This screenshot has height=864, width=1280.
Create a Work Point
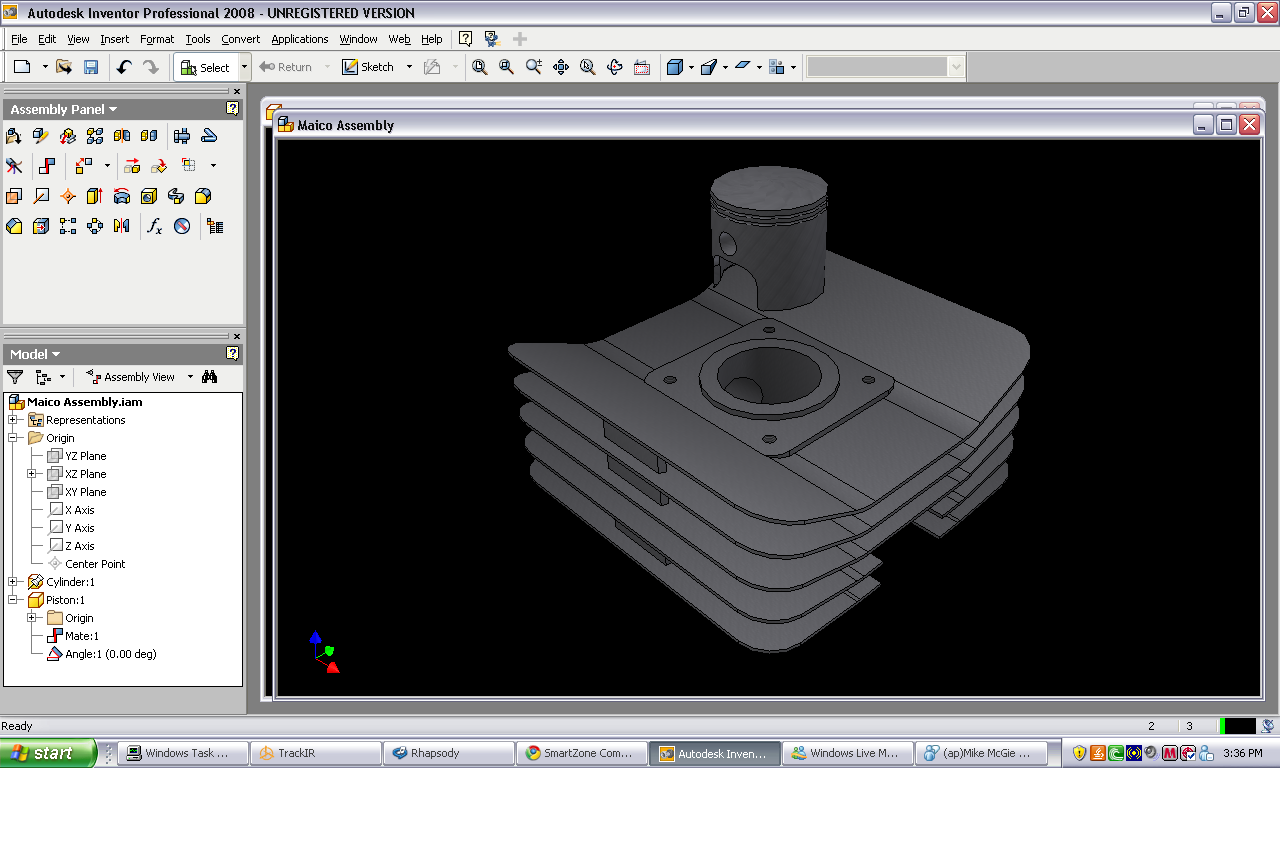[x=68, y=196]
